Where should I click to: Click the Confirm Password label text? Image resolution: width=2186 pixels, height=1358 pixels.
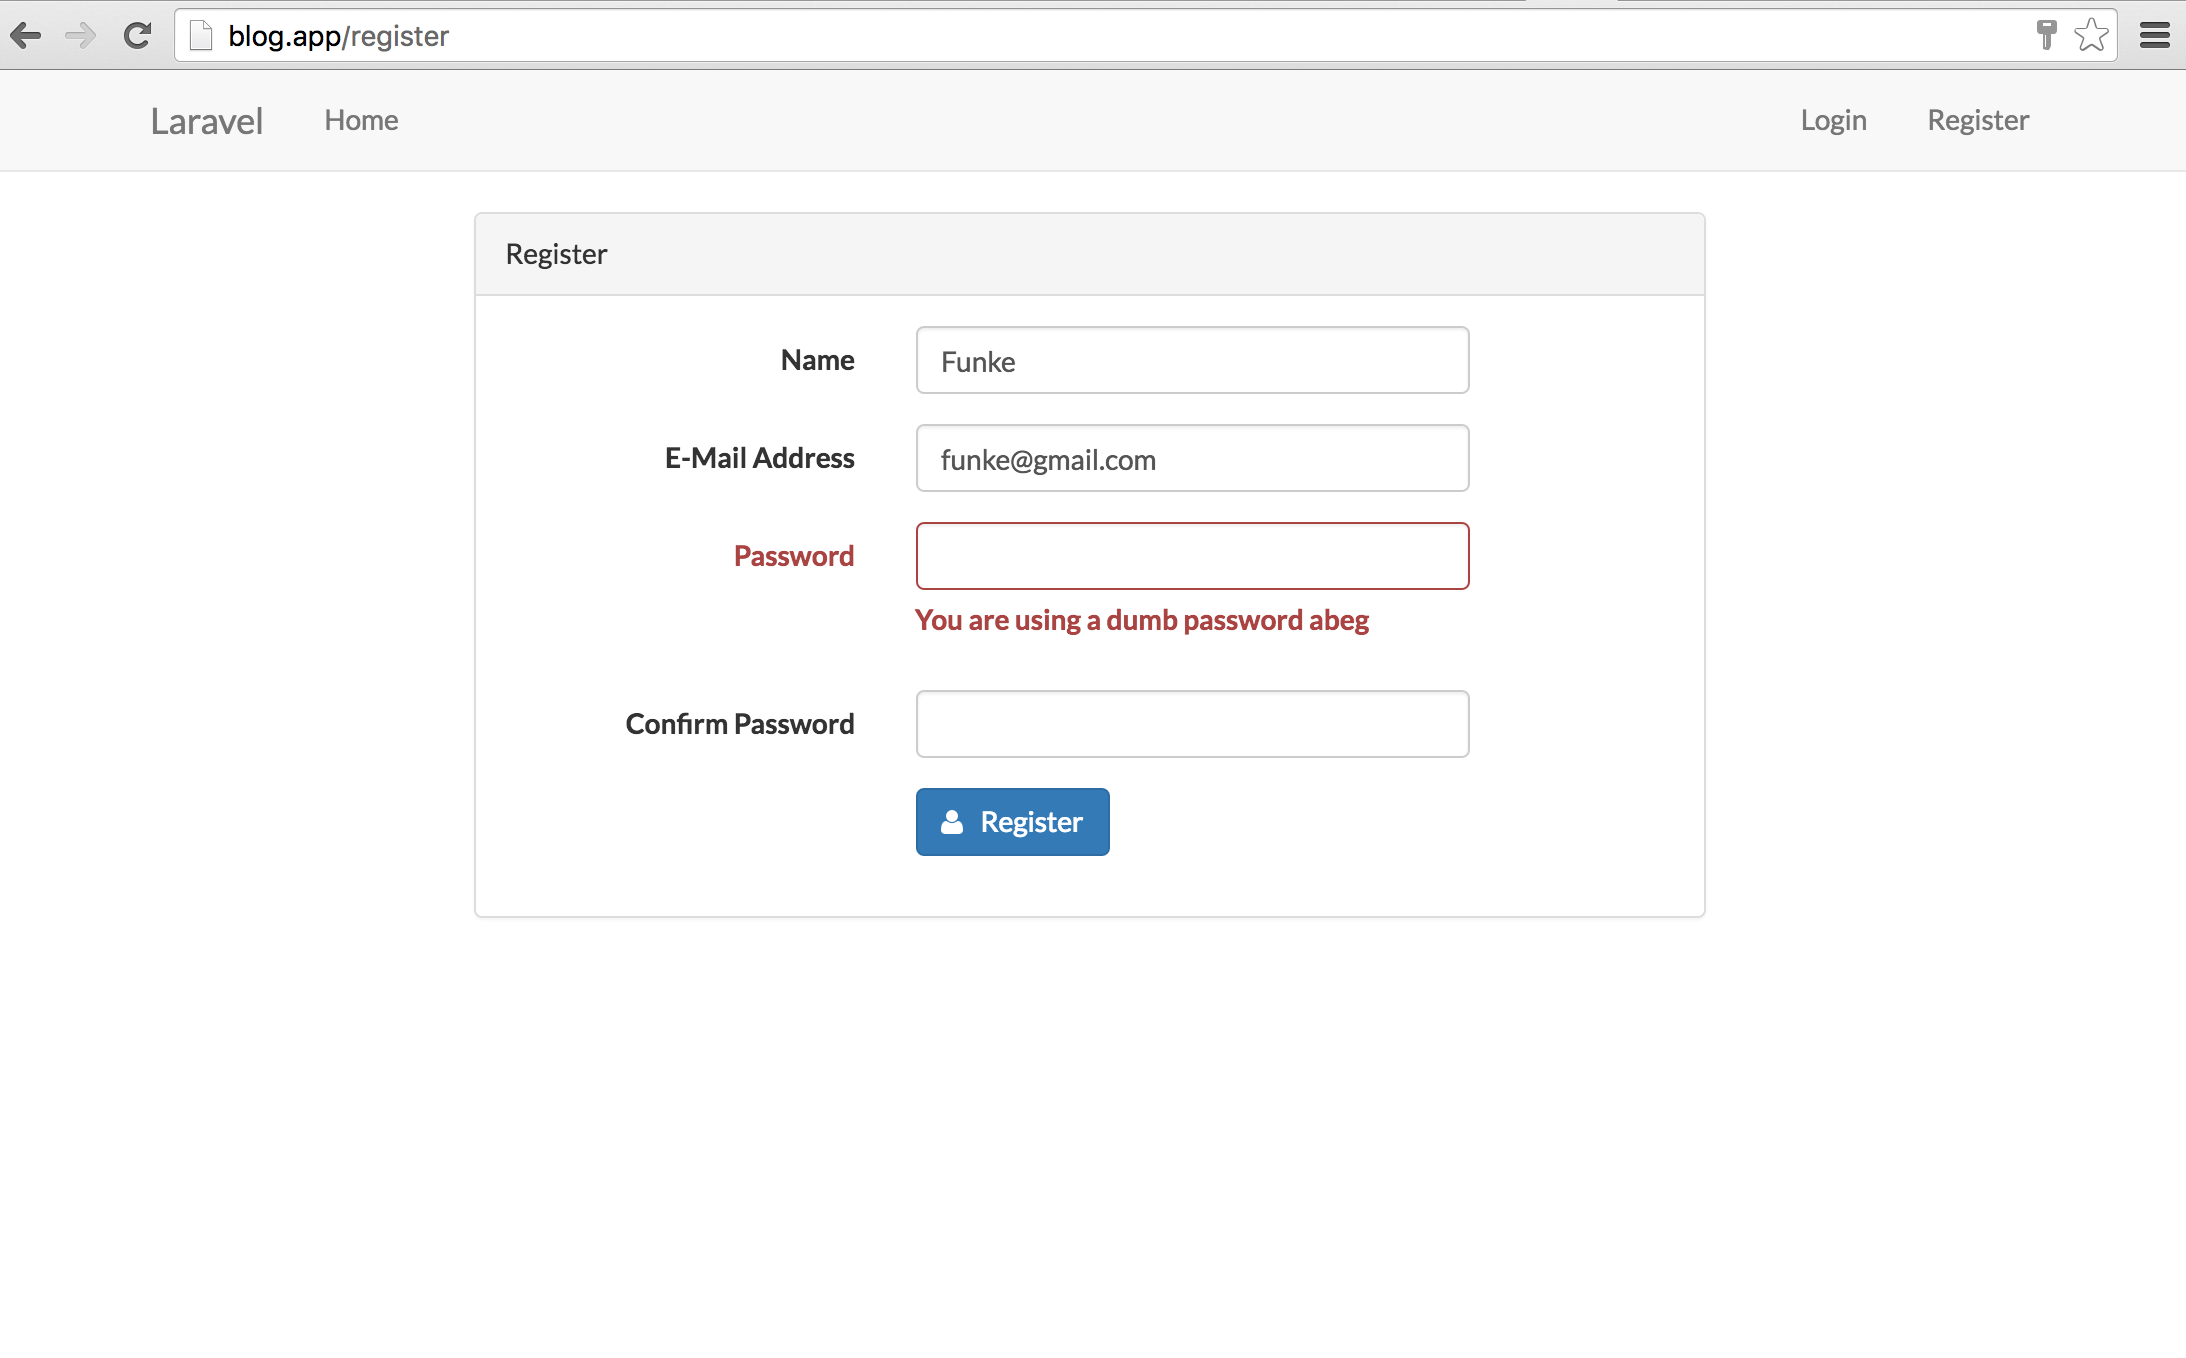click(739, 724)
